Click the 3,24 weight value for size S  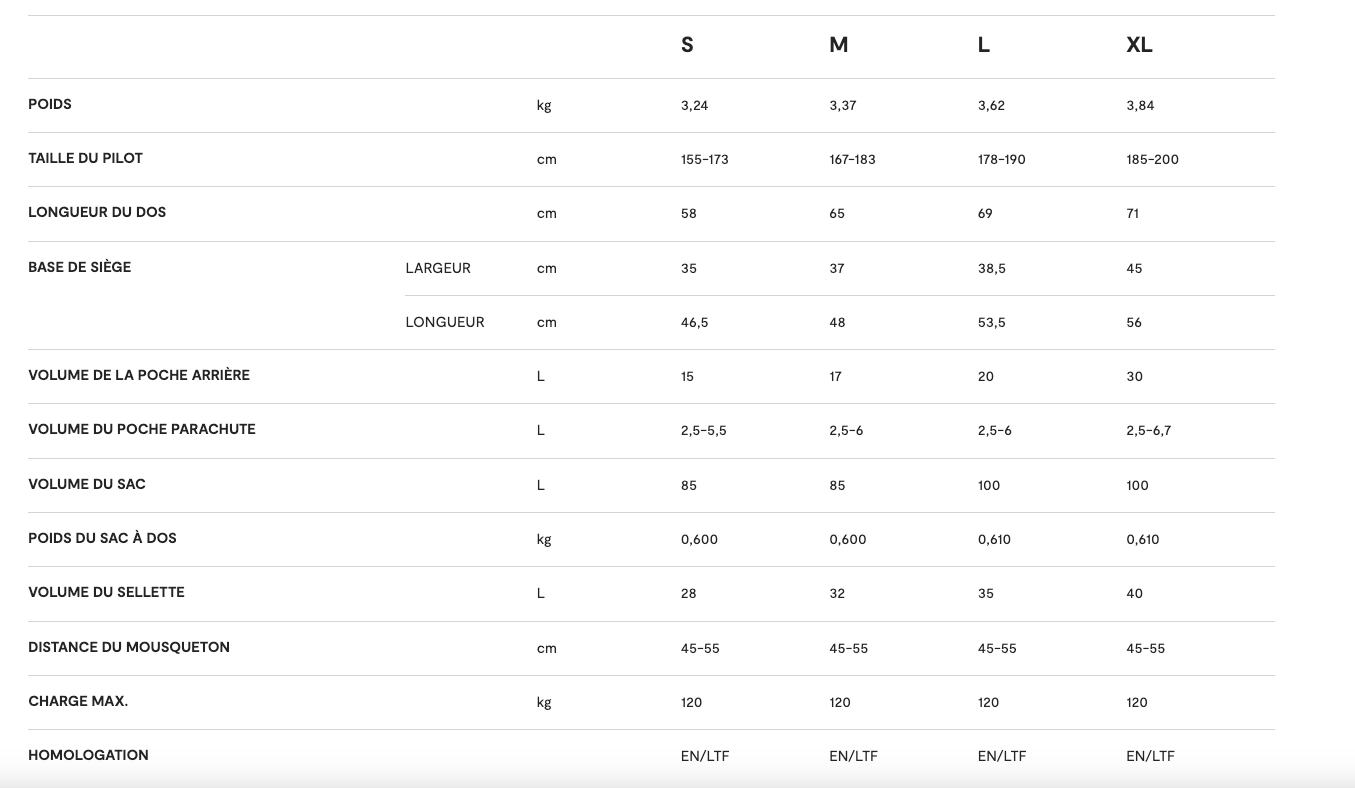(x=694, y=106)
